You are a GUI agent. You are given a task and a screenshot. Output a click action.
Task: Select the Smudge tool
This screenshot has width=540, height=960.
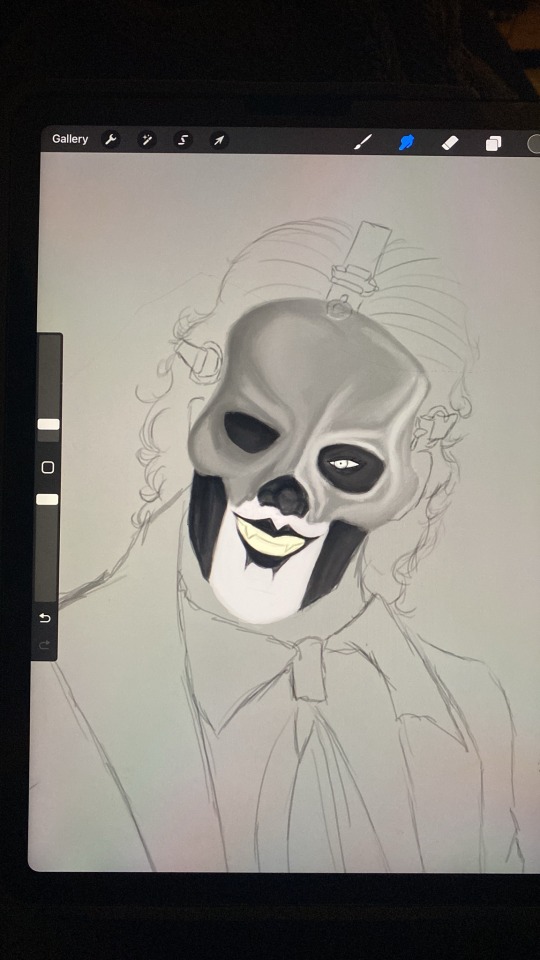407,143
